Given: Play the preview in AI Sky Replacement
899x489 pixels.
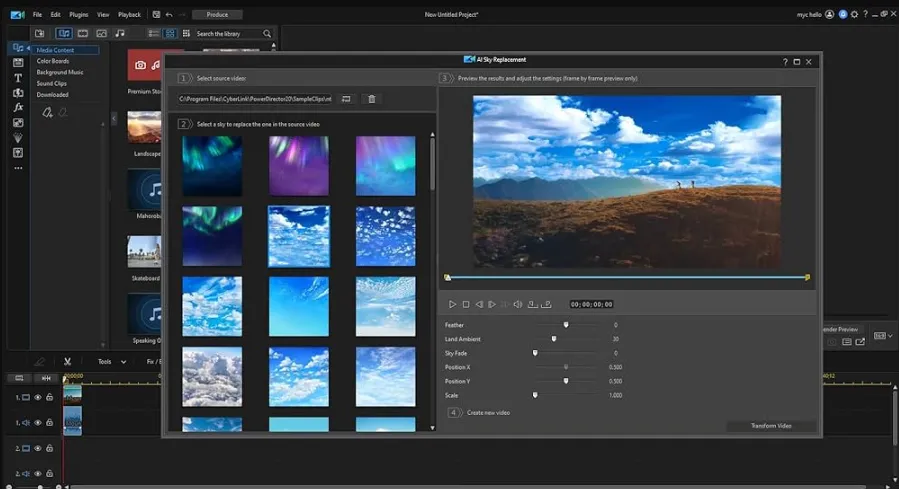Looking at the screenshot, I should [x=452, y=304].
